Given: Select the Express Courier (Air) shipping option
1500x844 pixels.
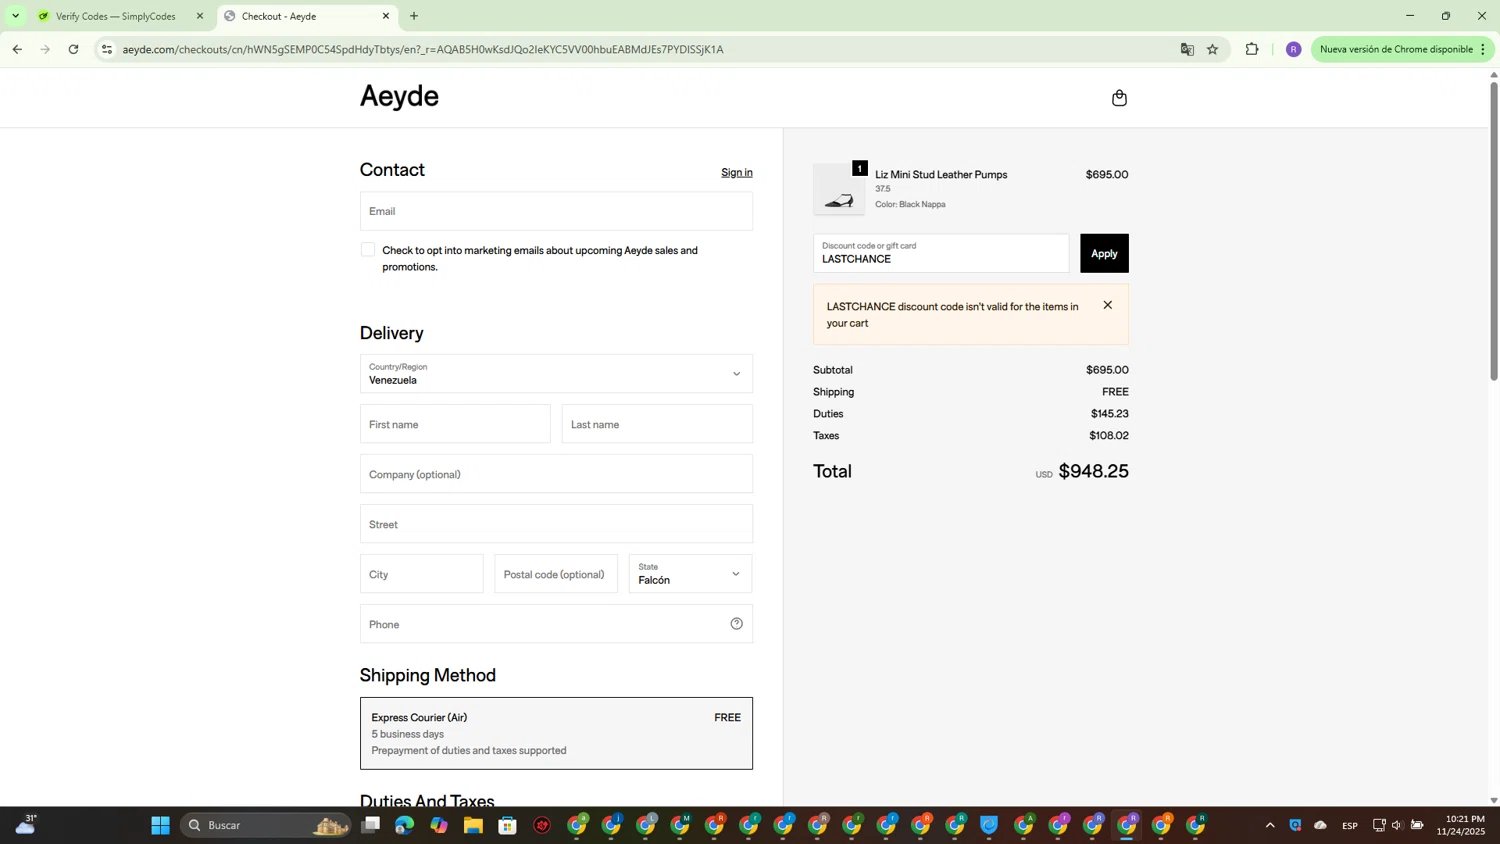Looking at the screenshot, I should click(x=556, y=733).
